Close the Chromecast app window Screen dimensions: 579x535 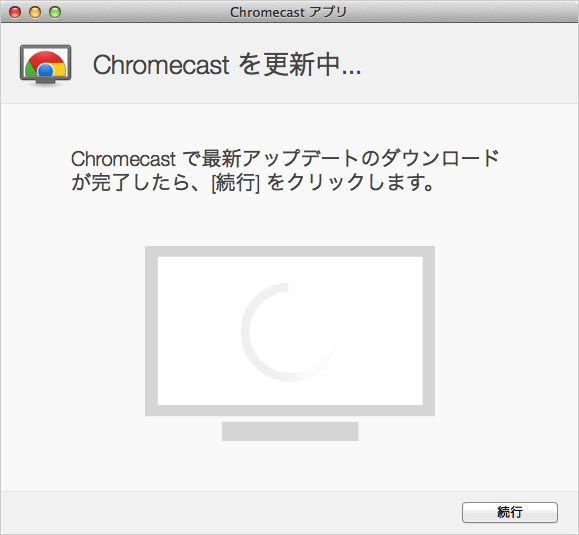(x=15, y=12)
